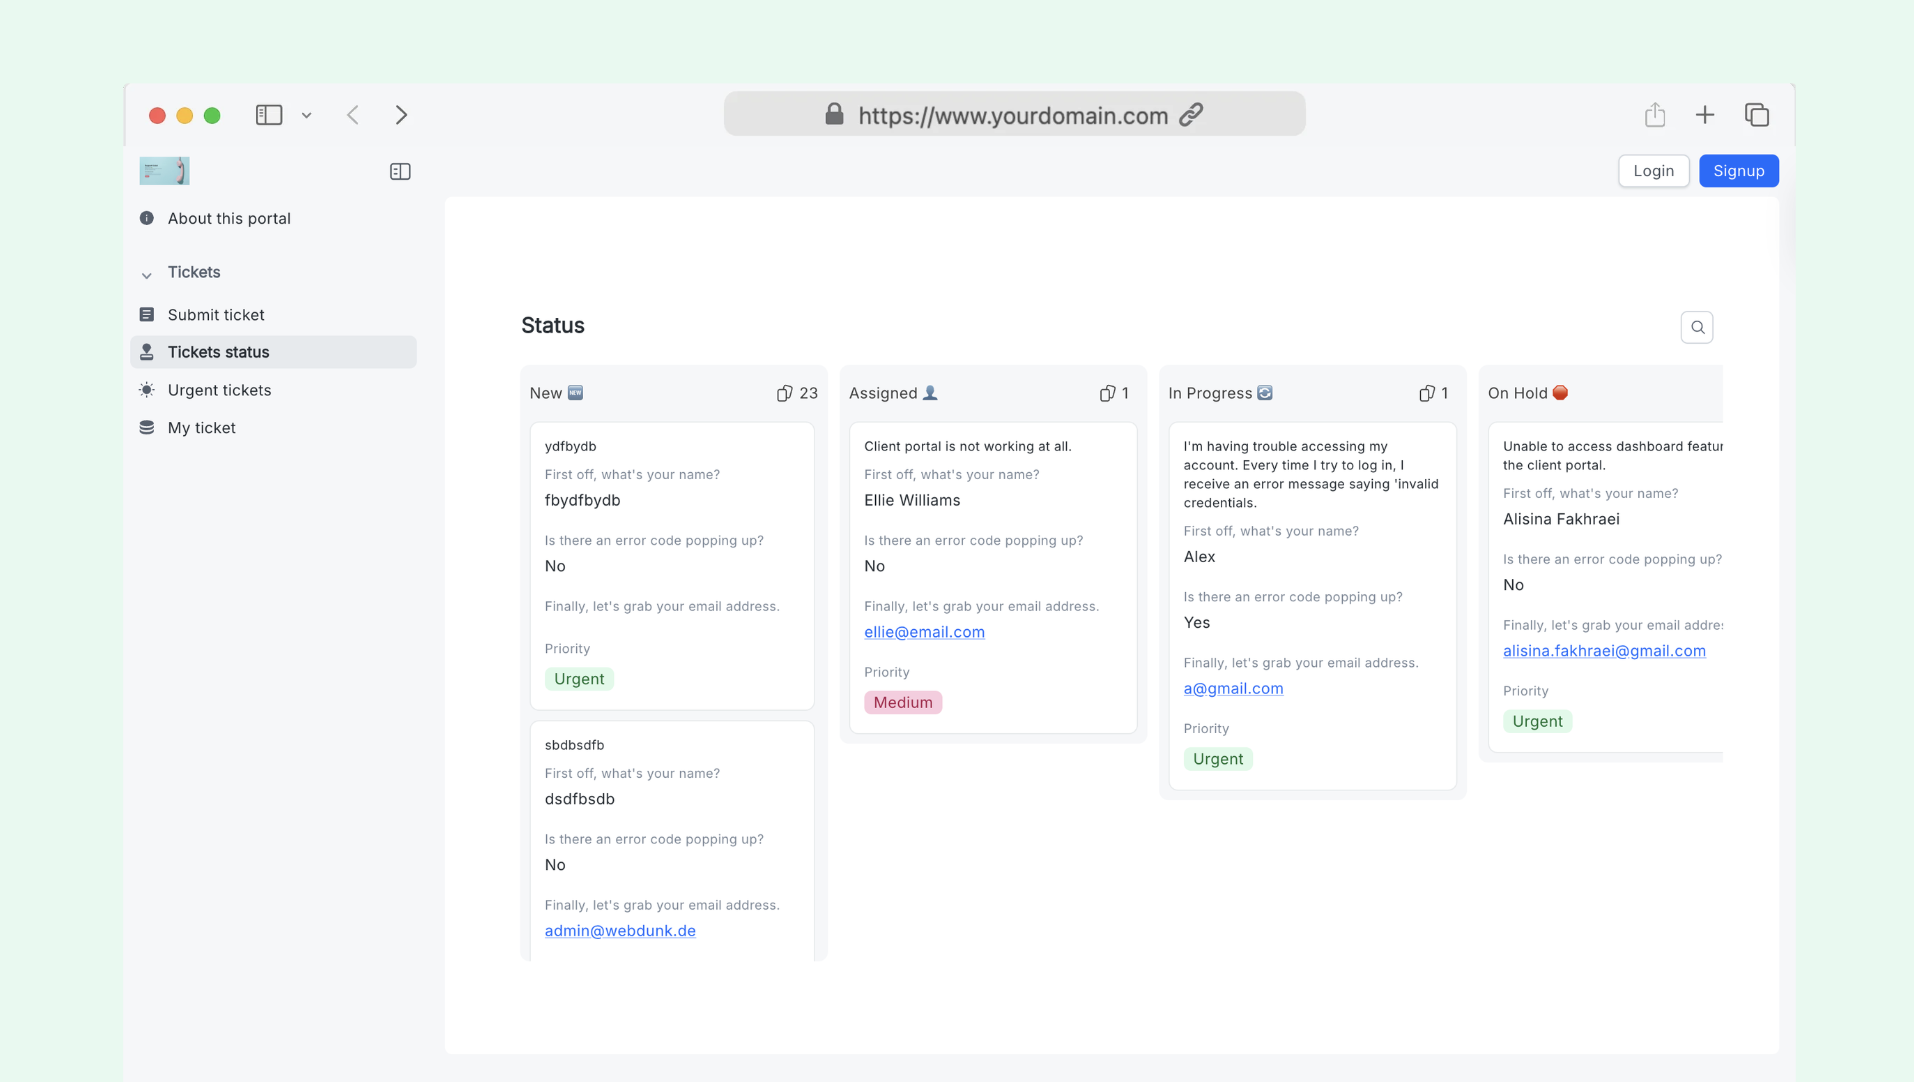Click card count icon in Assigned column
Viewport: 1914px width, 1082px height.
[x=1107, y=393]
